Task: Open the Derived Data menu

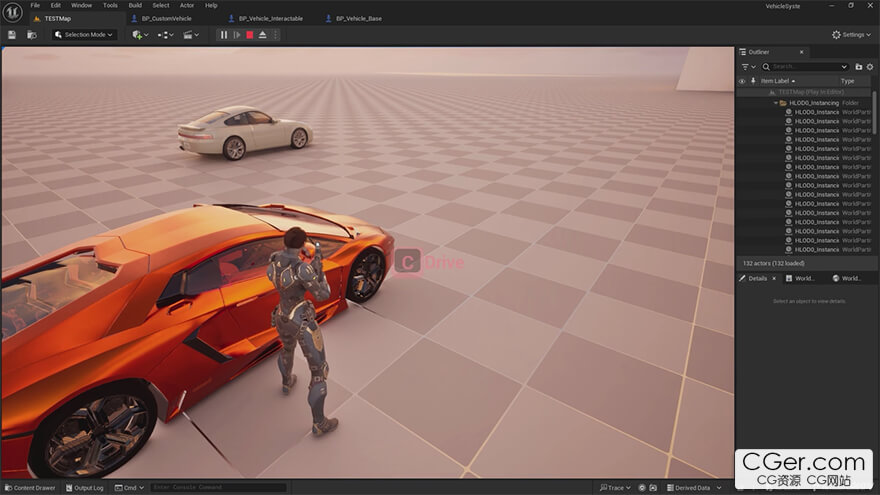Action: pos(693,488)
